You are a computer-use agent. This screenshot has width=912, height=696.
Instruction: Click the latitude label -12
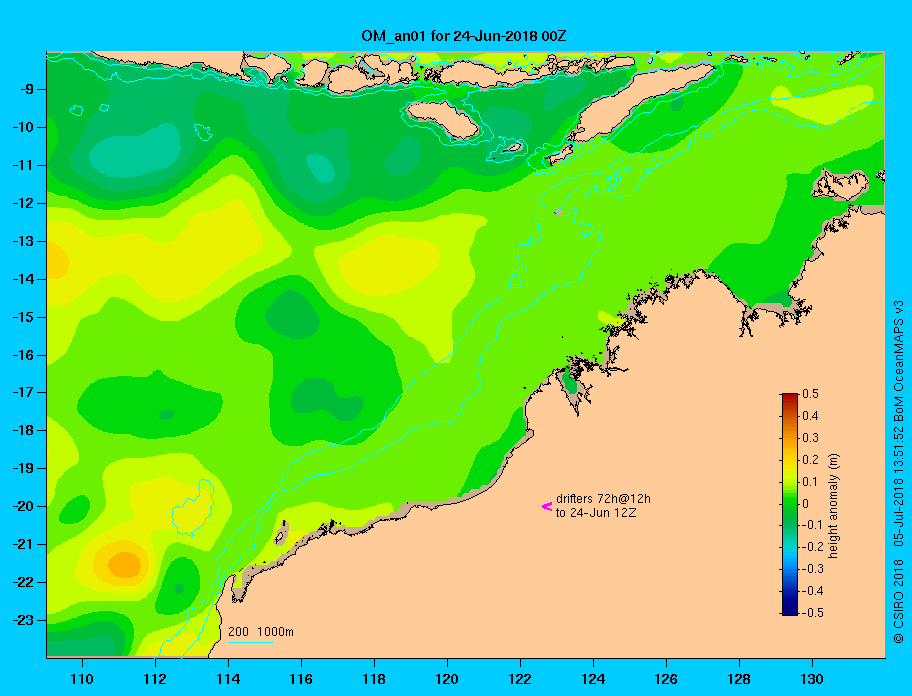click(x=24, y=204)
